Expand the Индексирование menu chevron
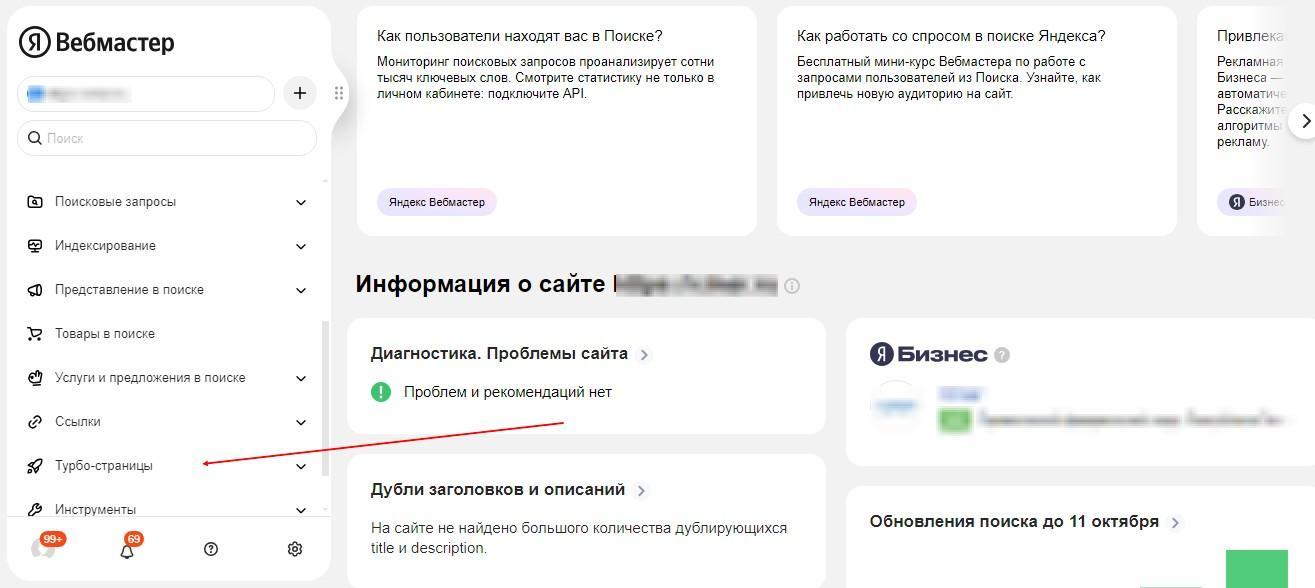The height and width of the screenshot is (588, 1315). tap(301, 246)
